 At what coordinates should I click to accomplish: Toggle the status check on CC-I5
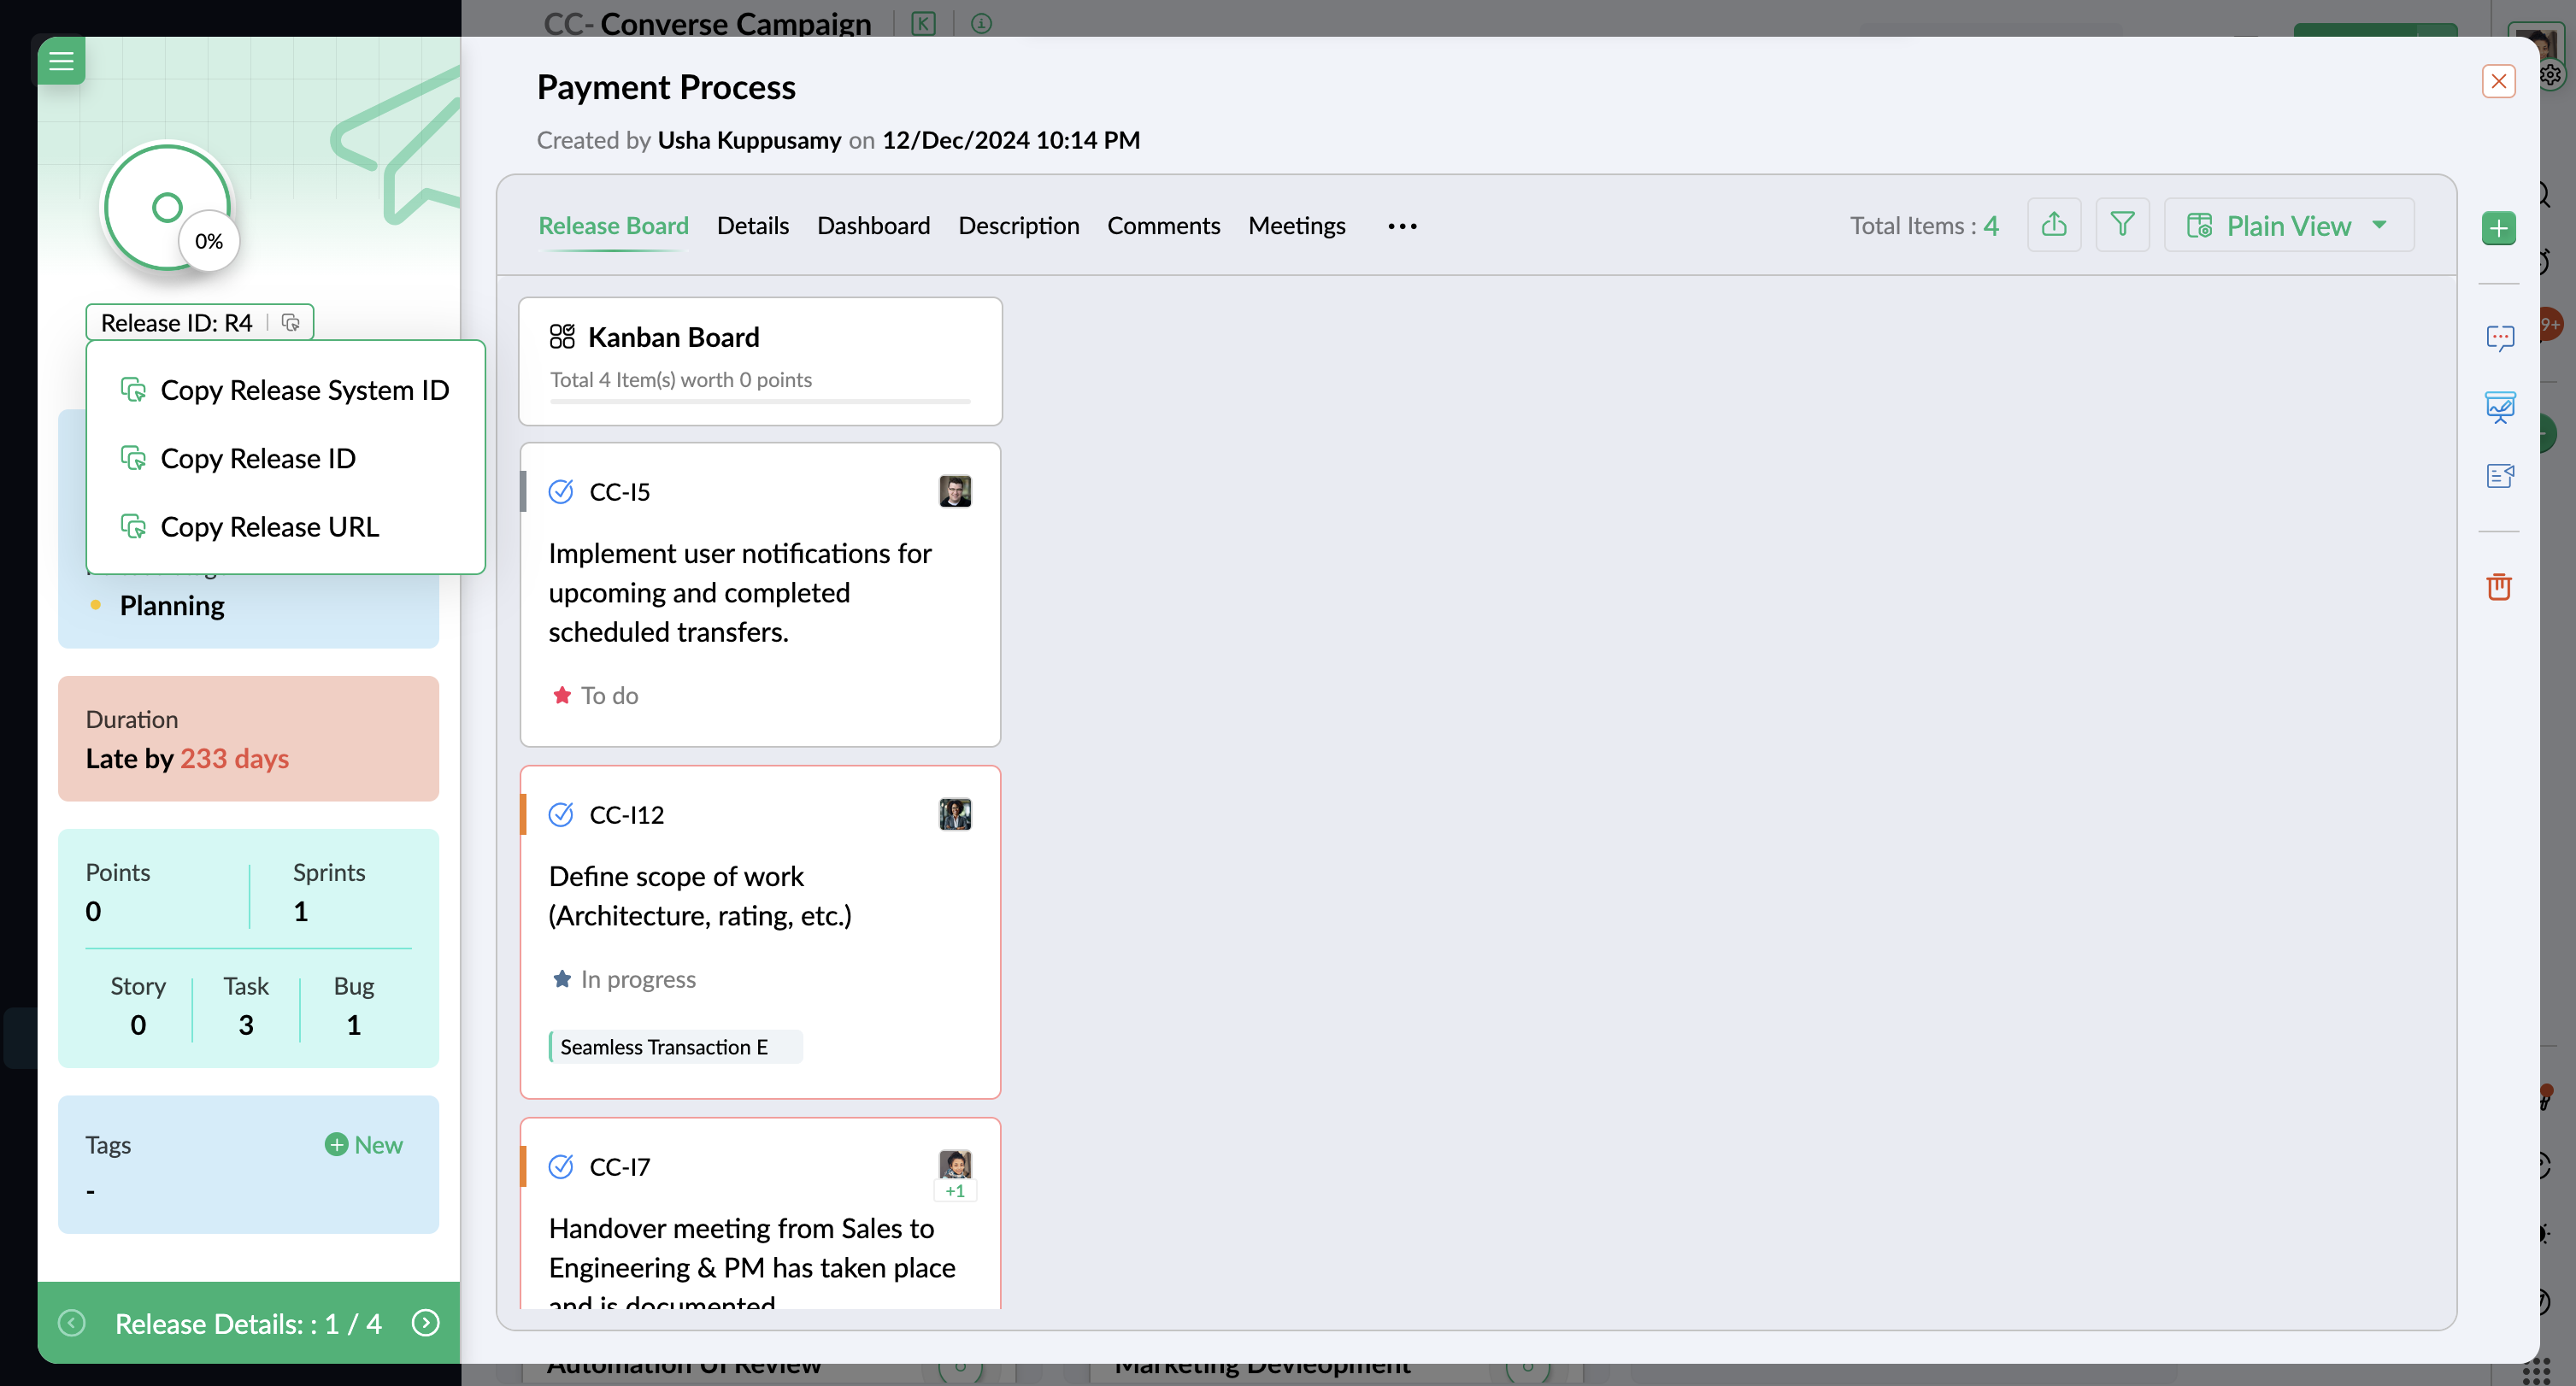(x=561, y=492)
